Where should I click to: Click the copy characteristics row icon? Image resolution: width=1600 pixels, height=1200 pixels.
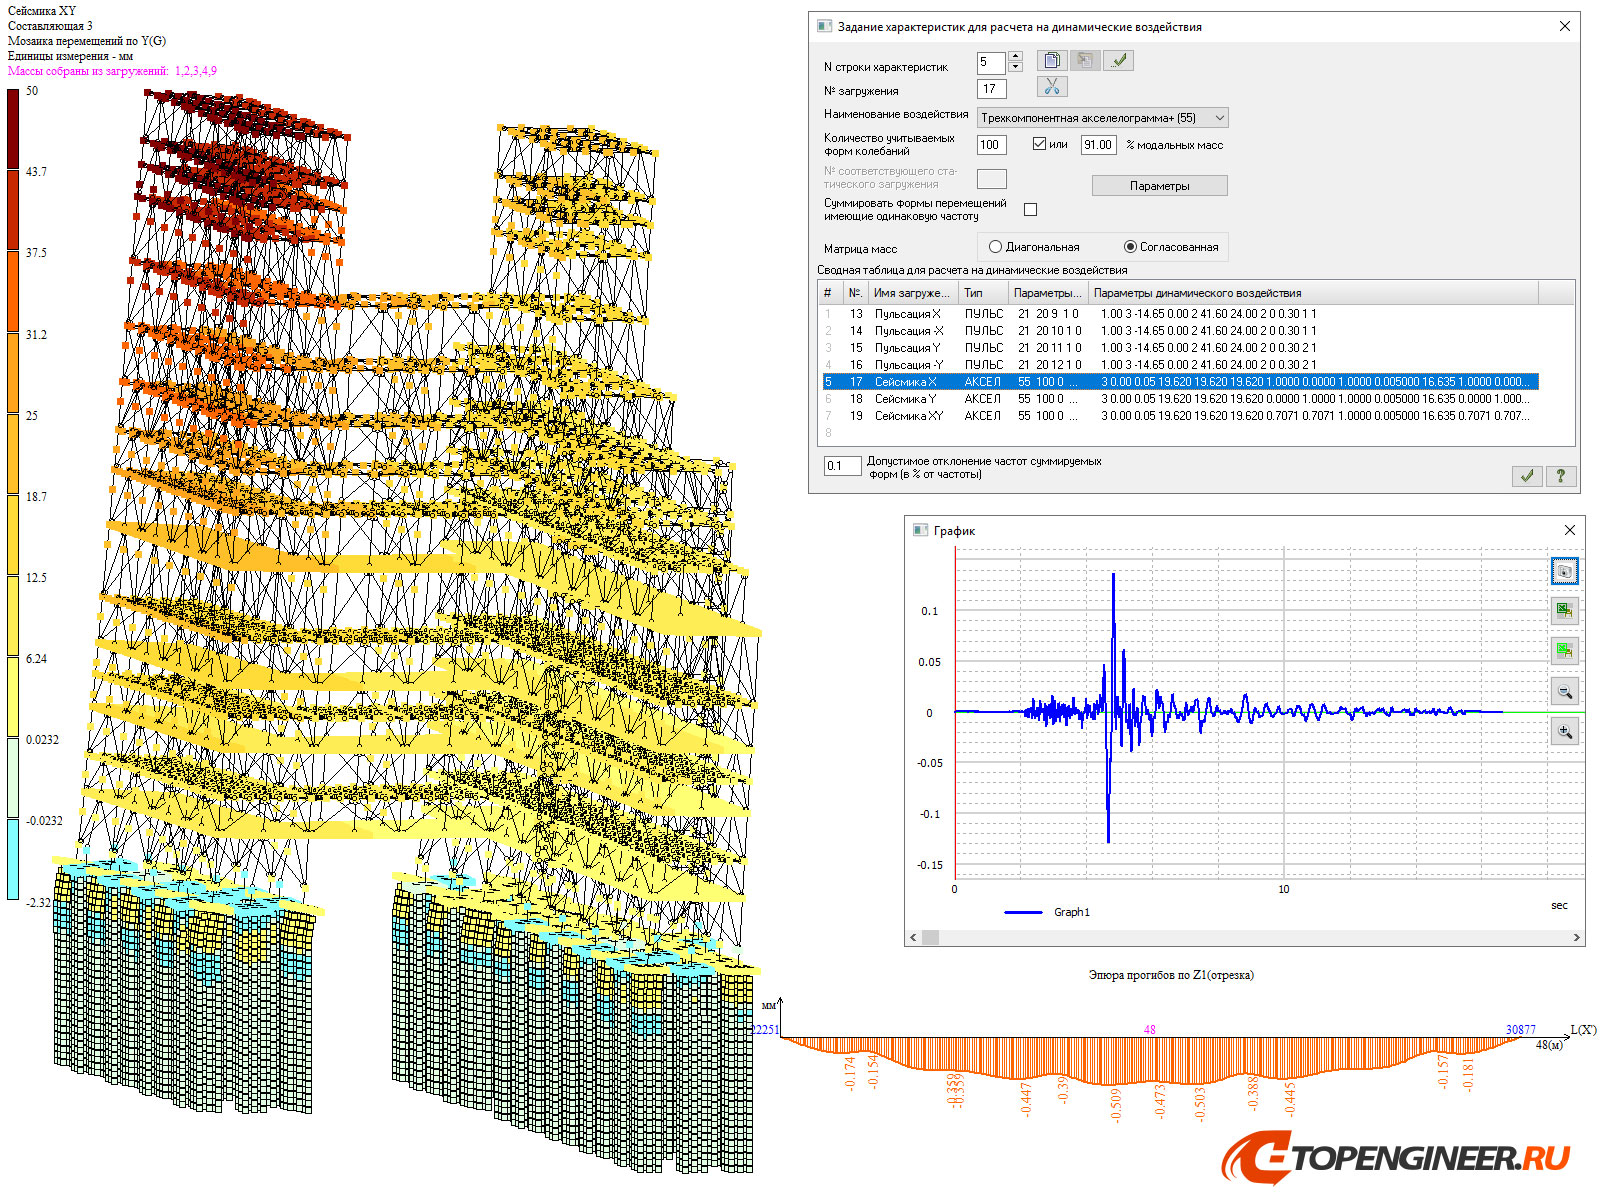1051,61
